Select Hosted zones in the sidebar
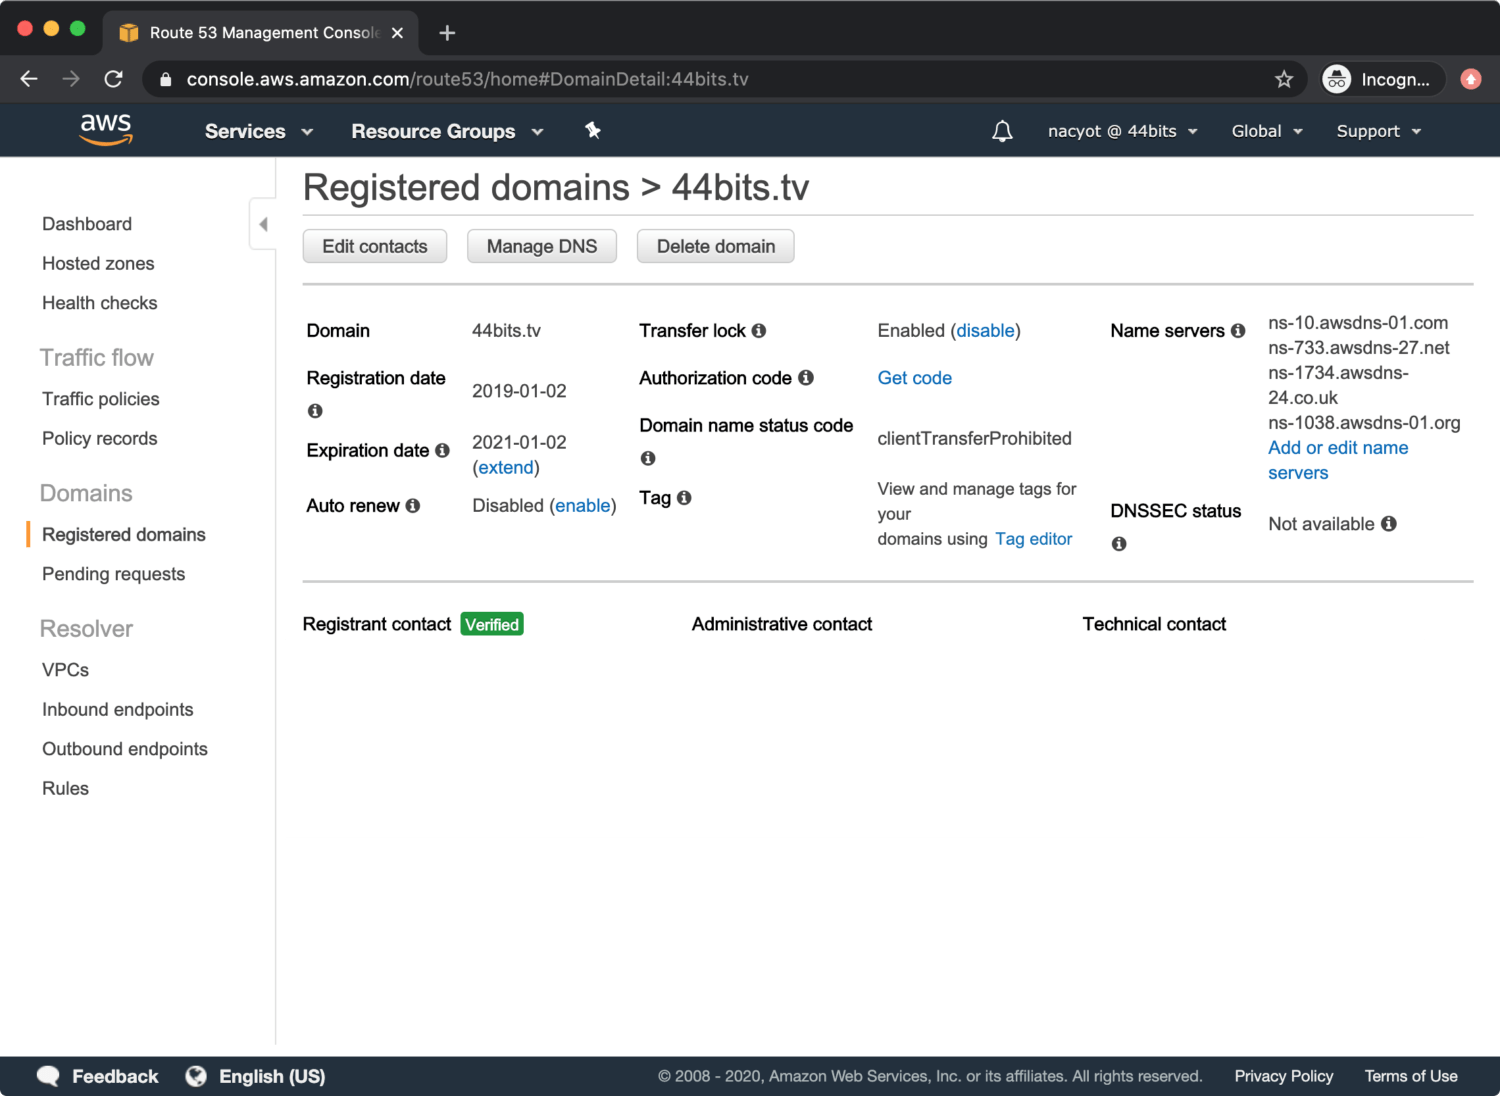Viewport: 1500px width, 1096px height. pyautogui.click(x=98, y=264)
